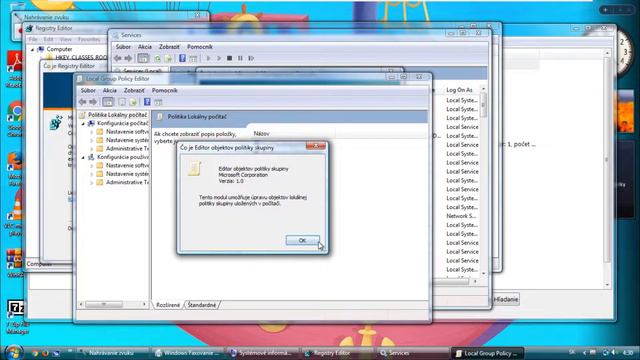
Task: Click Back arrow in Group Policy Editor toolbar
Action: 83,102
